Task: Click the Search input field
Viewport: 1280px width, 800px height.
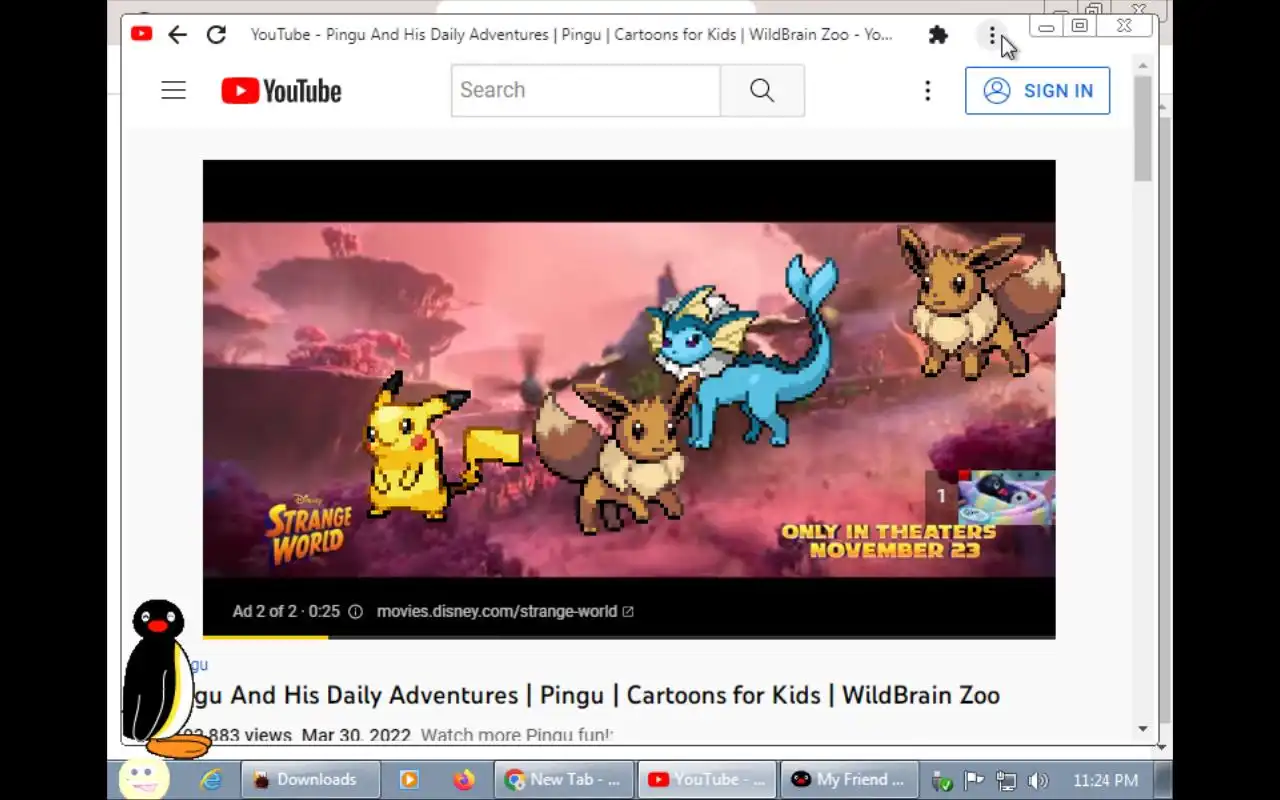Action: 585,90
